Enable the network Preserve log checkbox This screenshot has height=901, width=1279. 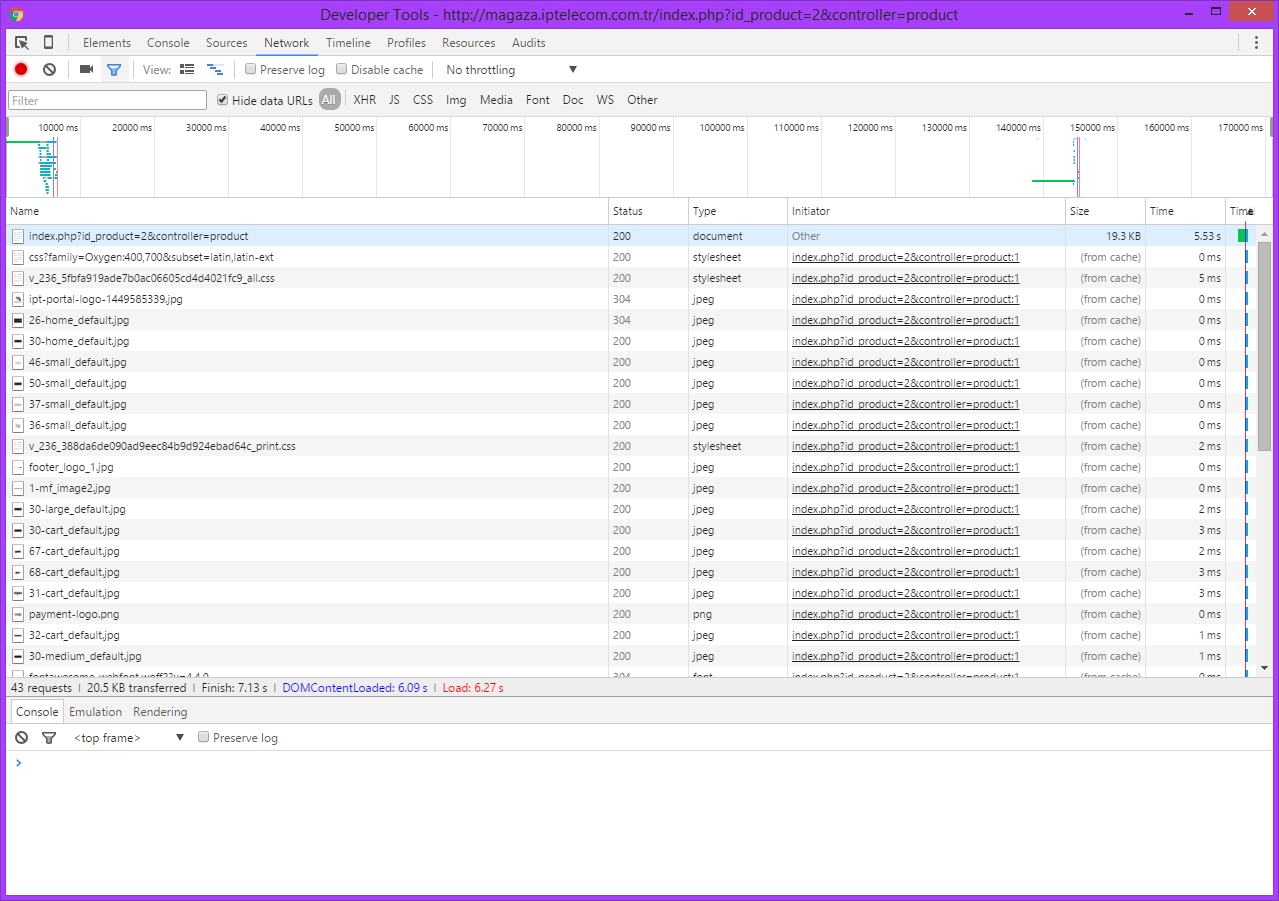coord(251,70)
